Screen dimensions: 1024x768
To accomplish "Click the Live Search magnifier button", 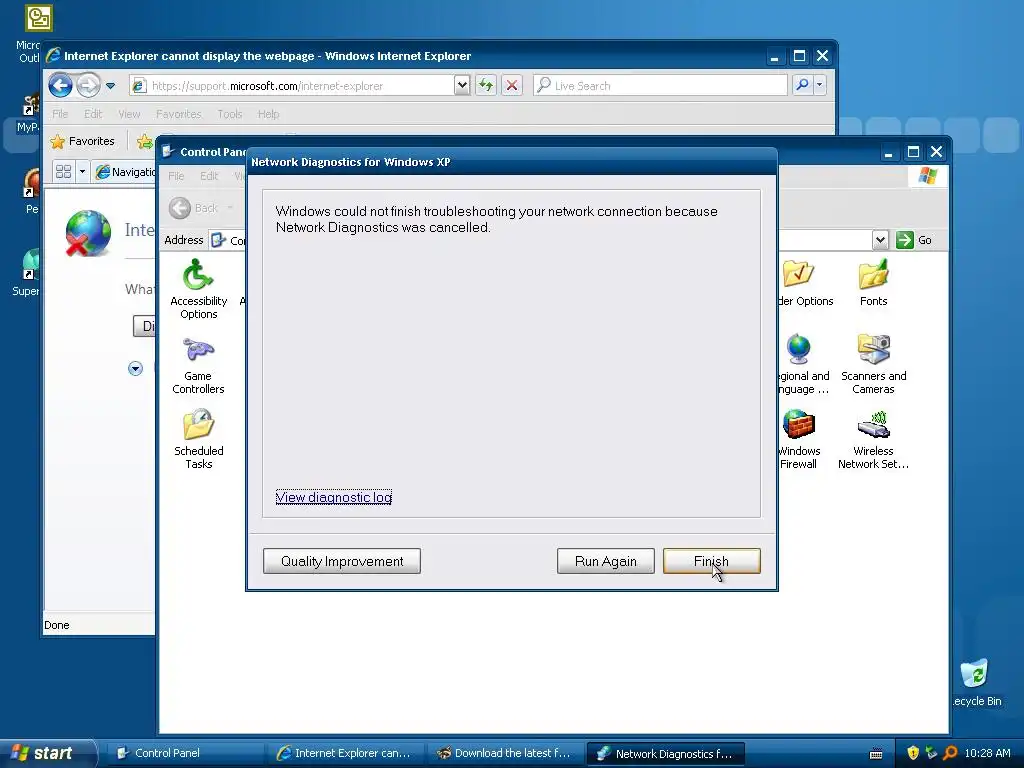I will click(x=802, y=85).
